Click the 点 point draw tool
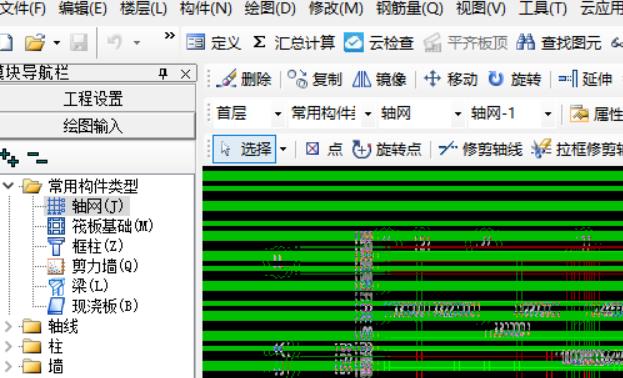This screenshot has height=378, width=623. pos(324,149)
